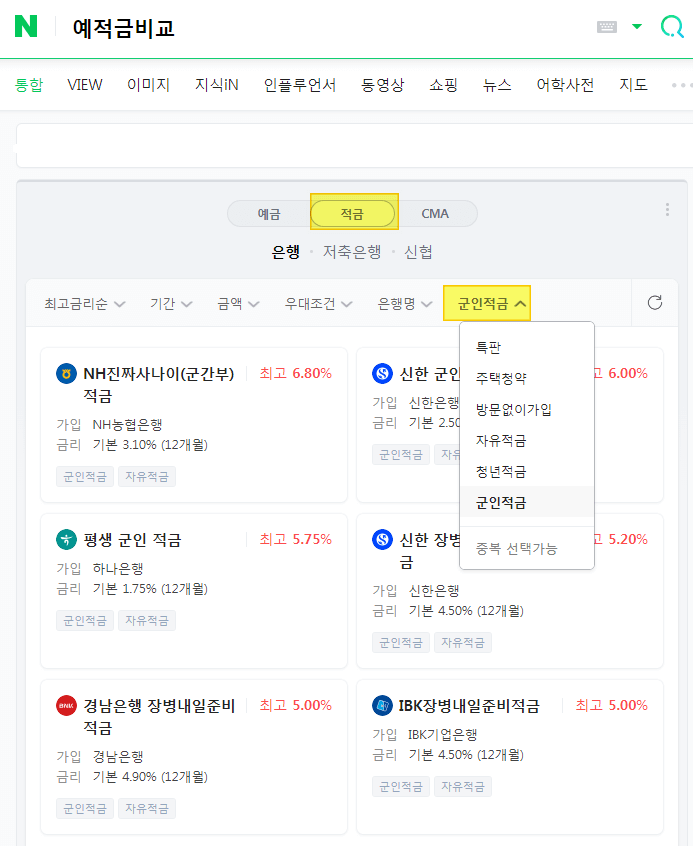Image resolution: width=693 pixels, height=846 pixels.
Task: Open the 뉴스 tab
Action: (x=497, y=85)
